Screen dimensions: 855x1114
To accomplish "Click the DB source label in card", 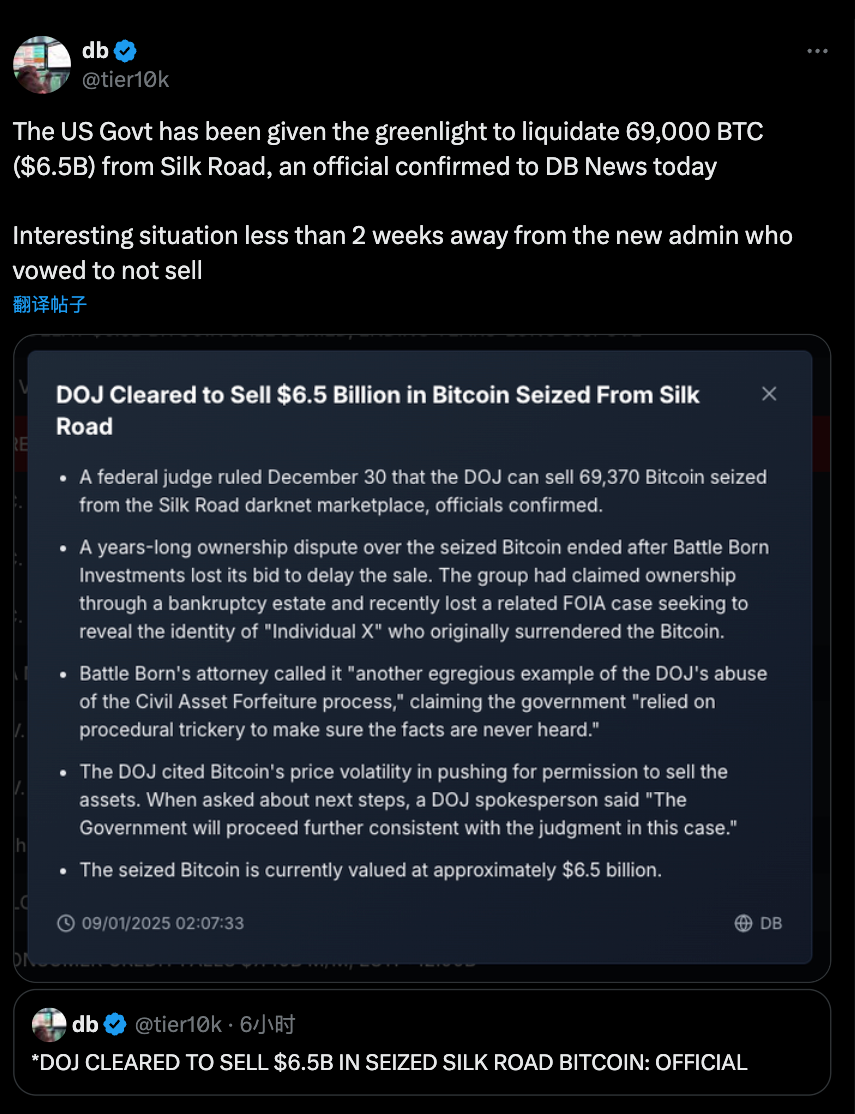I will point(771,923).
